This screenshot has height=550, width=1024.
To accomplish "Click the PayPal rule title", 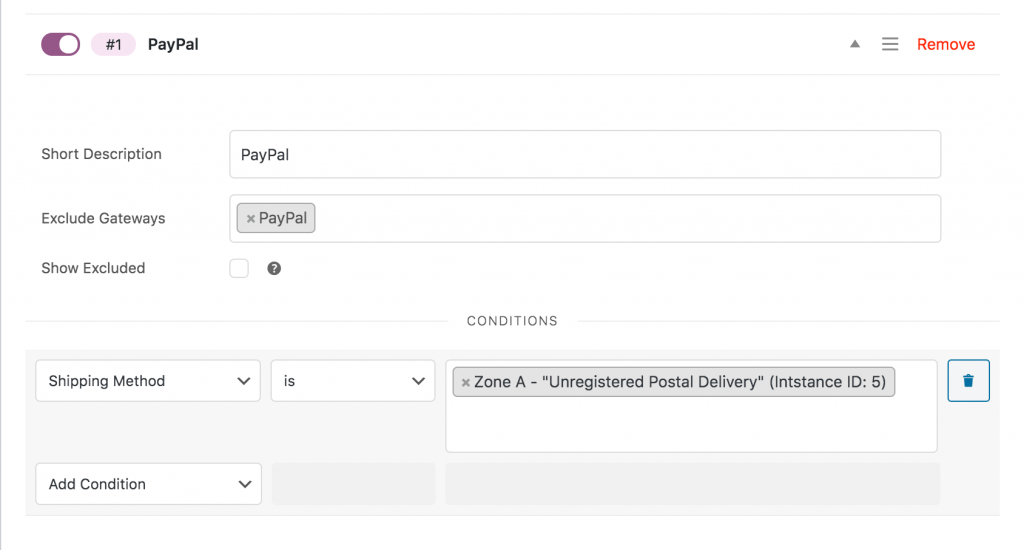I will pos(173,44).
